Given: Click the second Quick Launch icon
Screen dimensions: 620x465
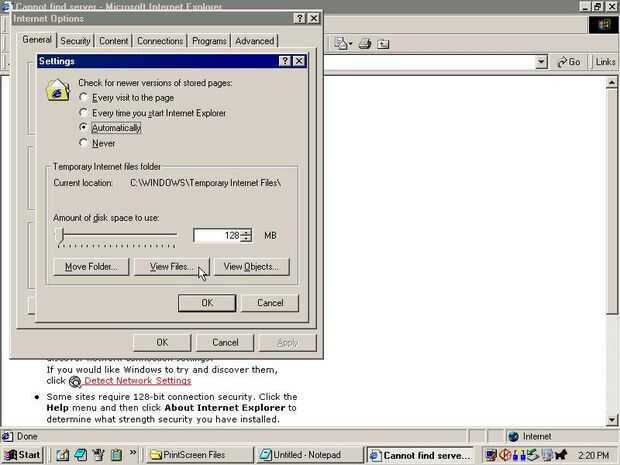Looking at the screenshot, I should [x=81, y=455].
